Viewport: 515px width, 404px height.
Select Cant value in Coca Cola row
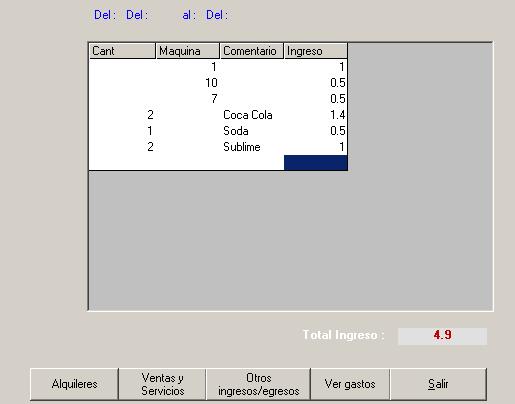122,115
